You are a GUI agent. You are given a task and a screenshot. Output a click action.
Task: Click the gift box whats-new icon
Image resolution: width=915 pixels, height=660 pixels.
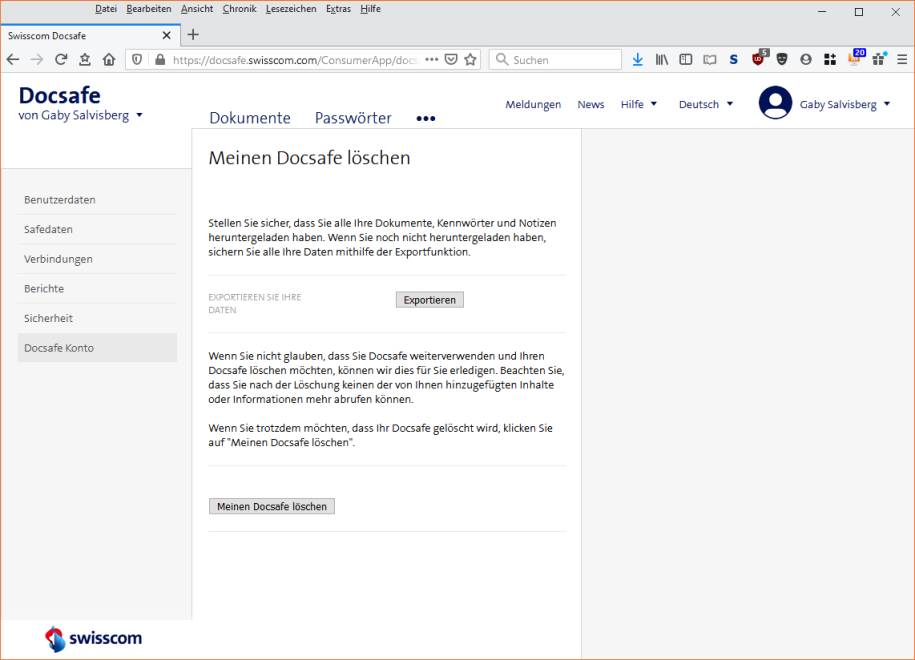pos(879,59)
